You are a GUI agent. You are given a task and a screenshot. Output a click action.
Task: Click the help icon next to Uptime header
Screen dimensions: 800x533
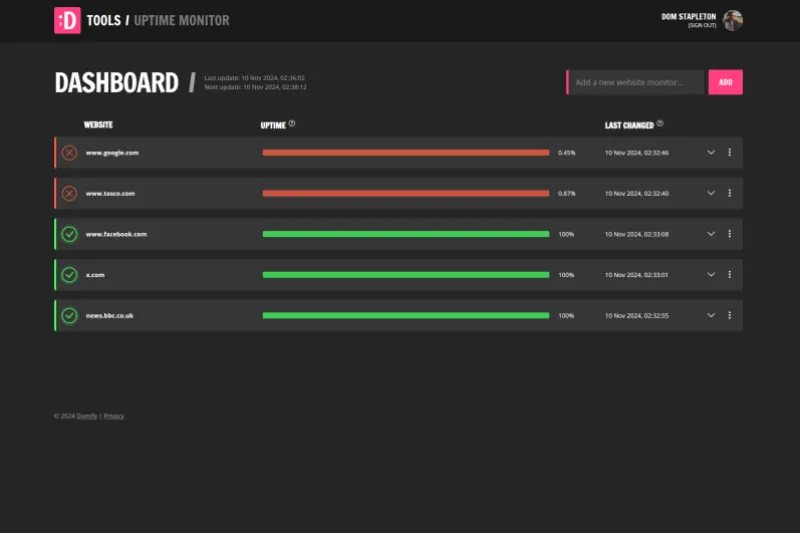[x=292, y=125]
